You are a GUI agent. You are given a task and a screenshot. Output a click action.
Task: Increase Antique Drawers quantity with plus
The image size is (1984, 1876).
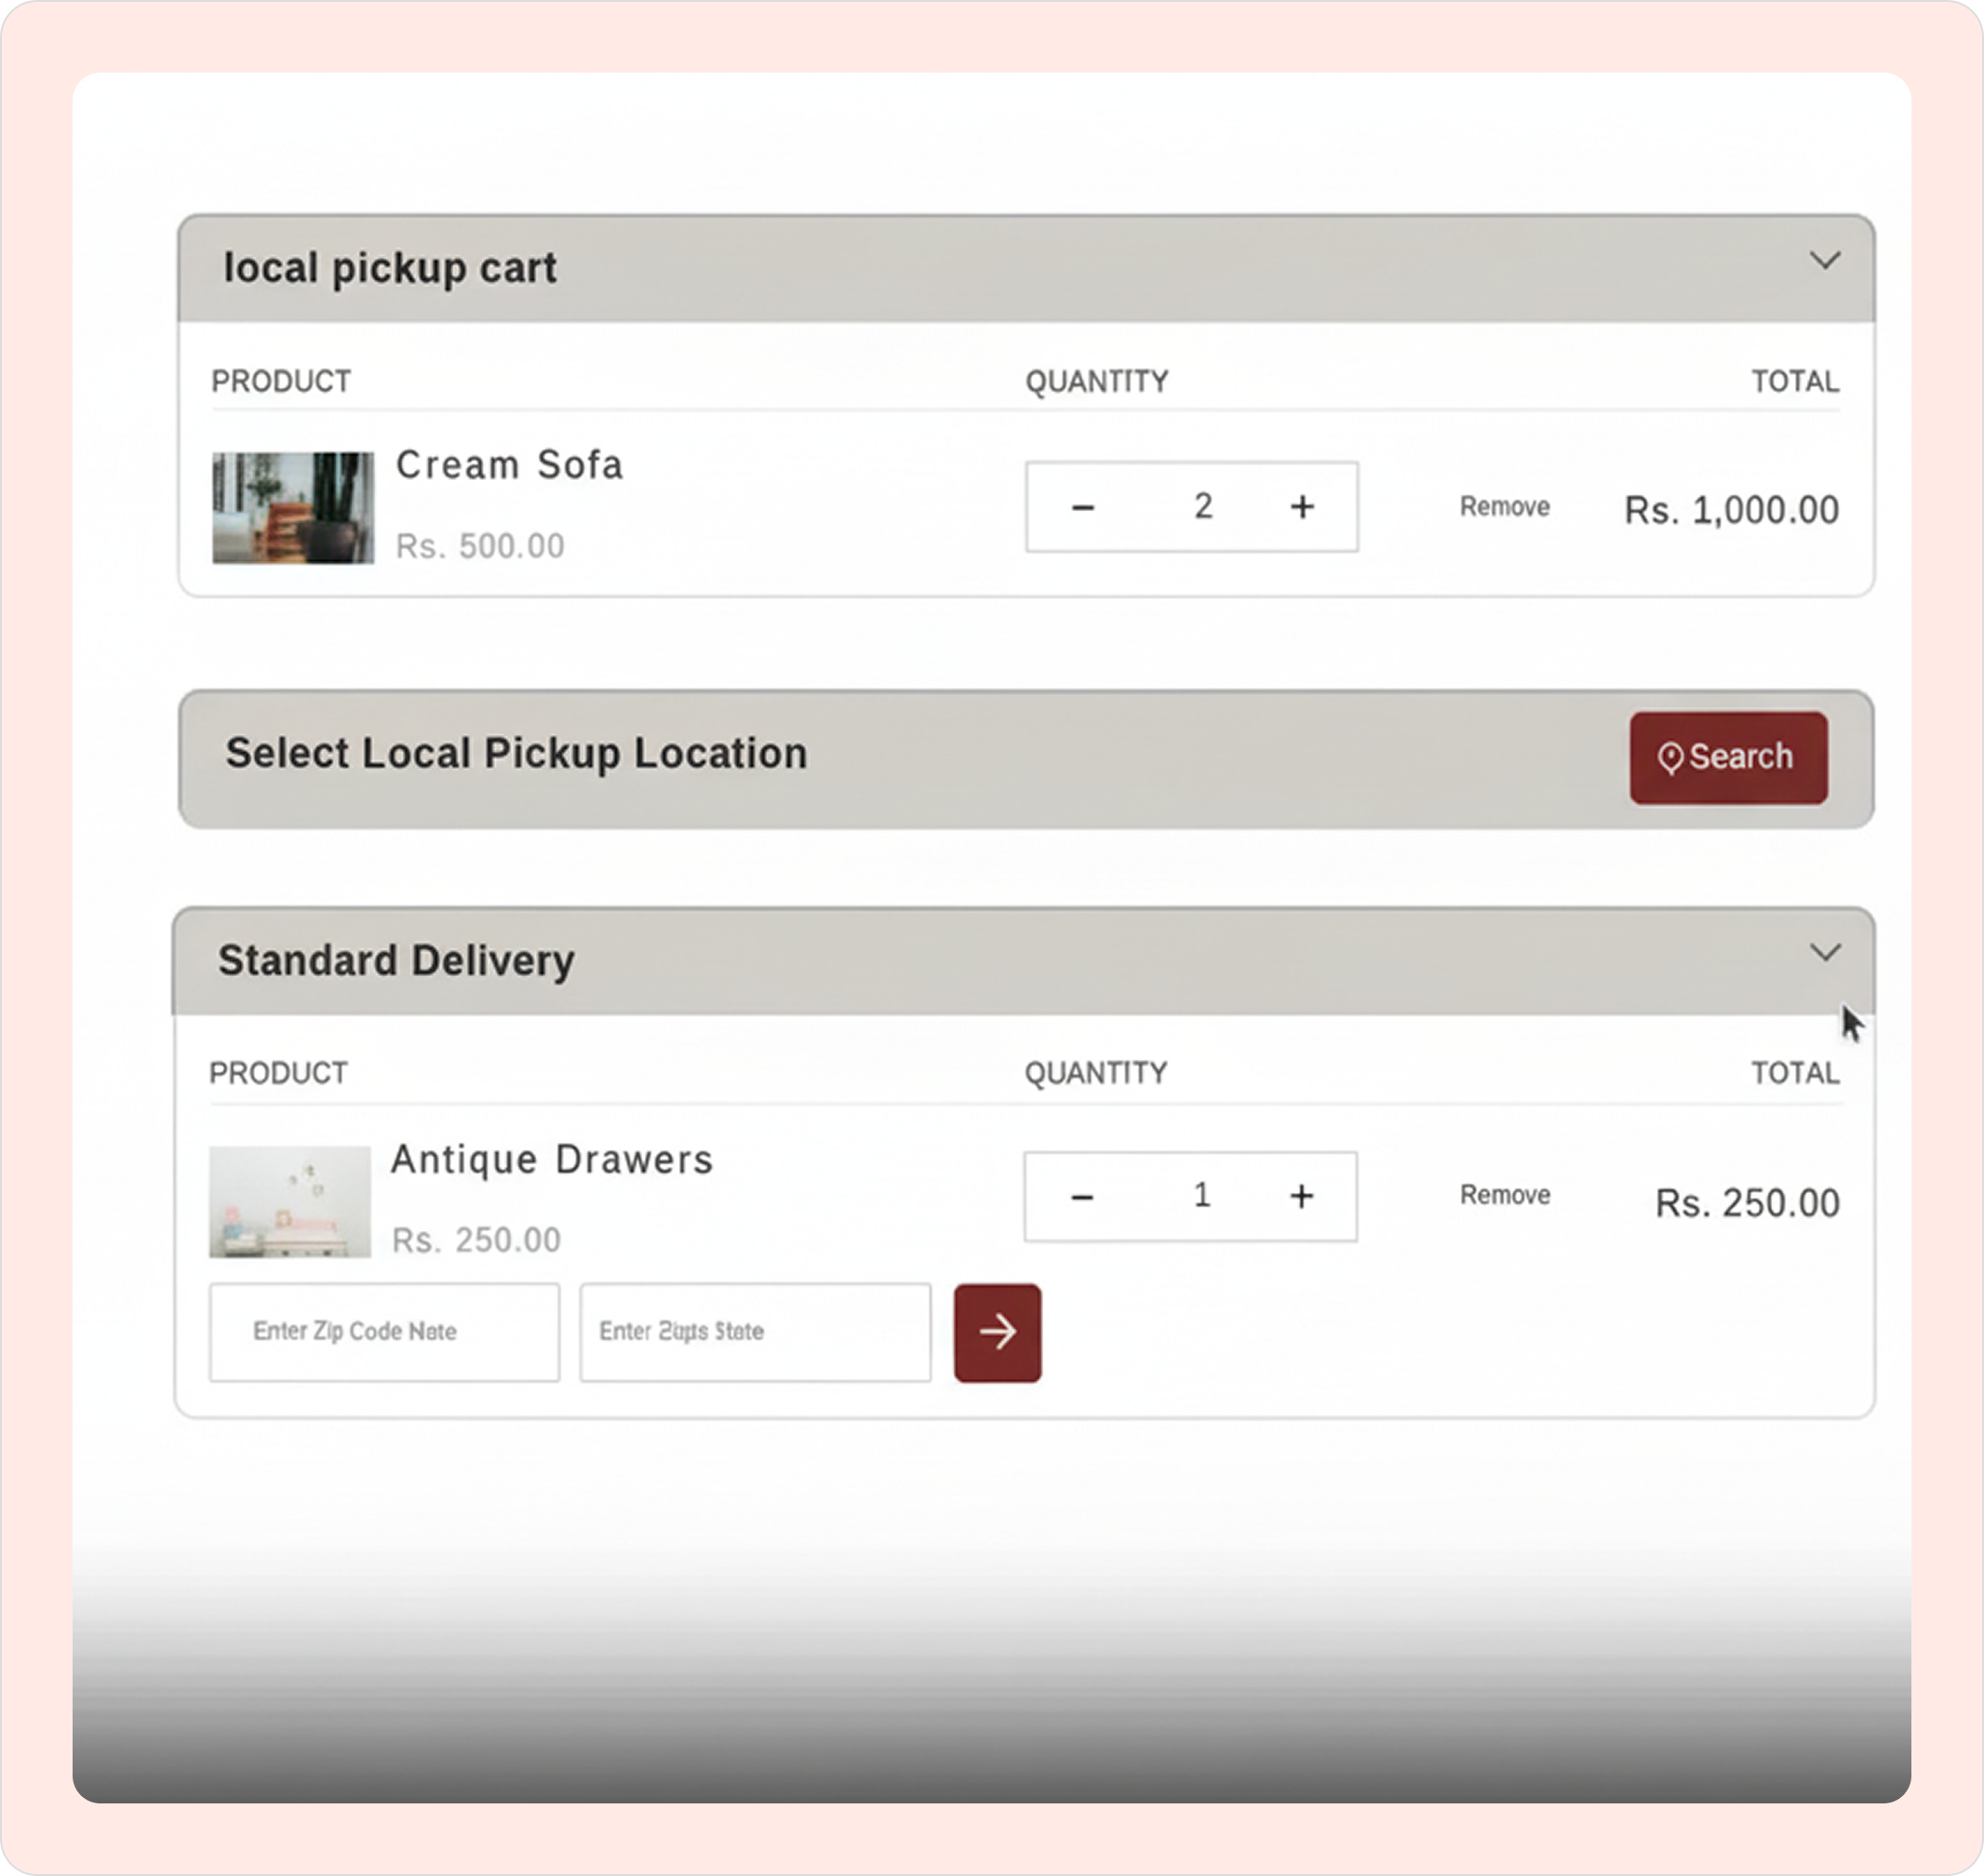(x=1300, y=1196)
